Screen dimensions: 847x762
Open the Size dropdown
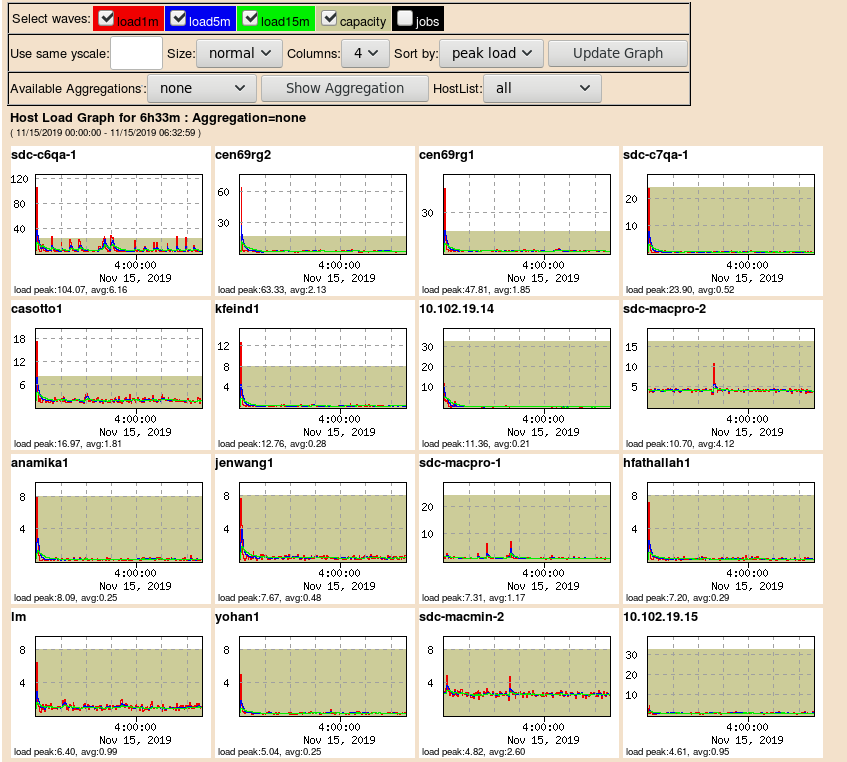tap(239, 53)
